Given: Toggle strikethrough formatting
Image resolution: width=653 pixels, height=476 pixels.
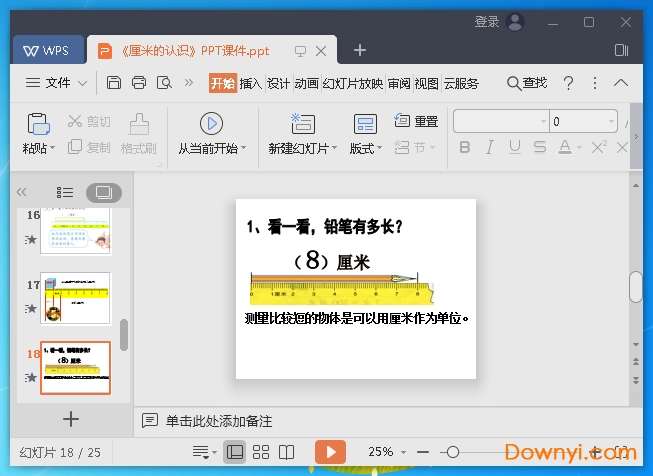Looking at the screenshot, I should [x=540, y=147].
